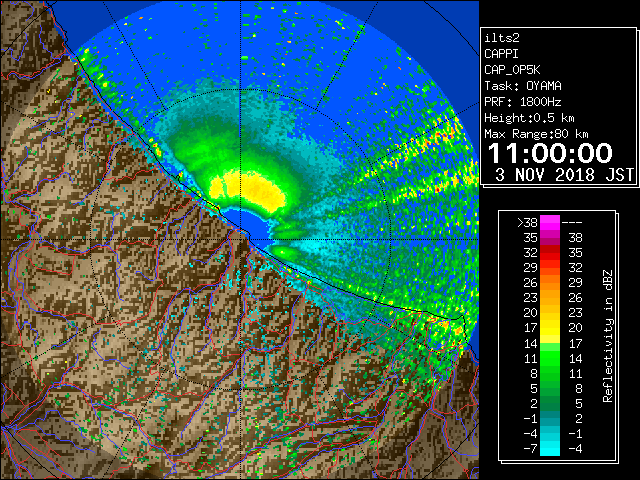The image size is (640, 480).
Task: Pick the yellow 17–20 dBZ legend swatch
Action: pyautogui.click(x=550, y=328)
